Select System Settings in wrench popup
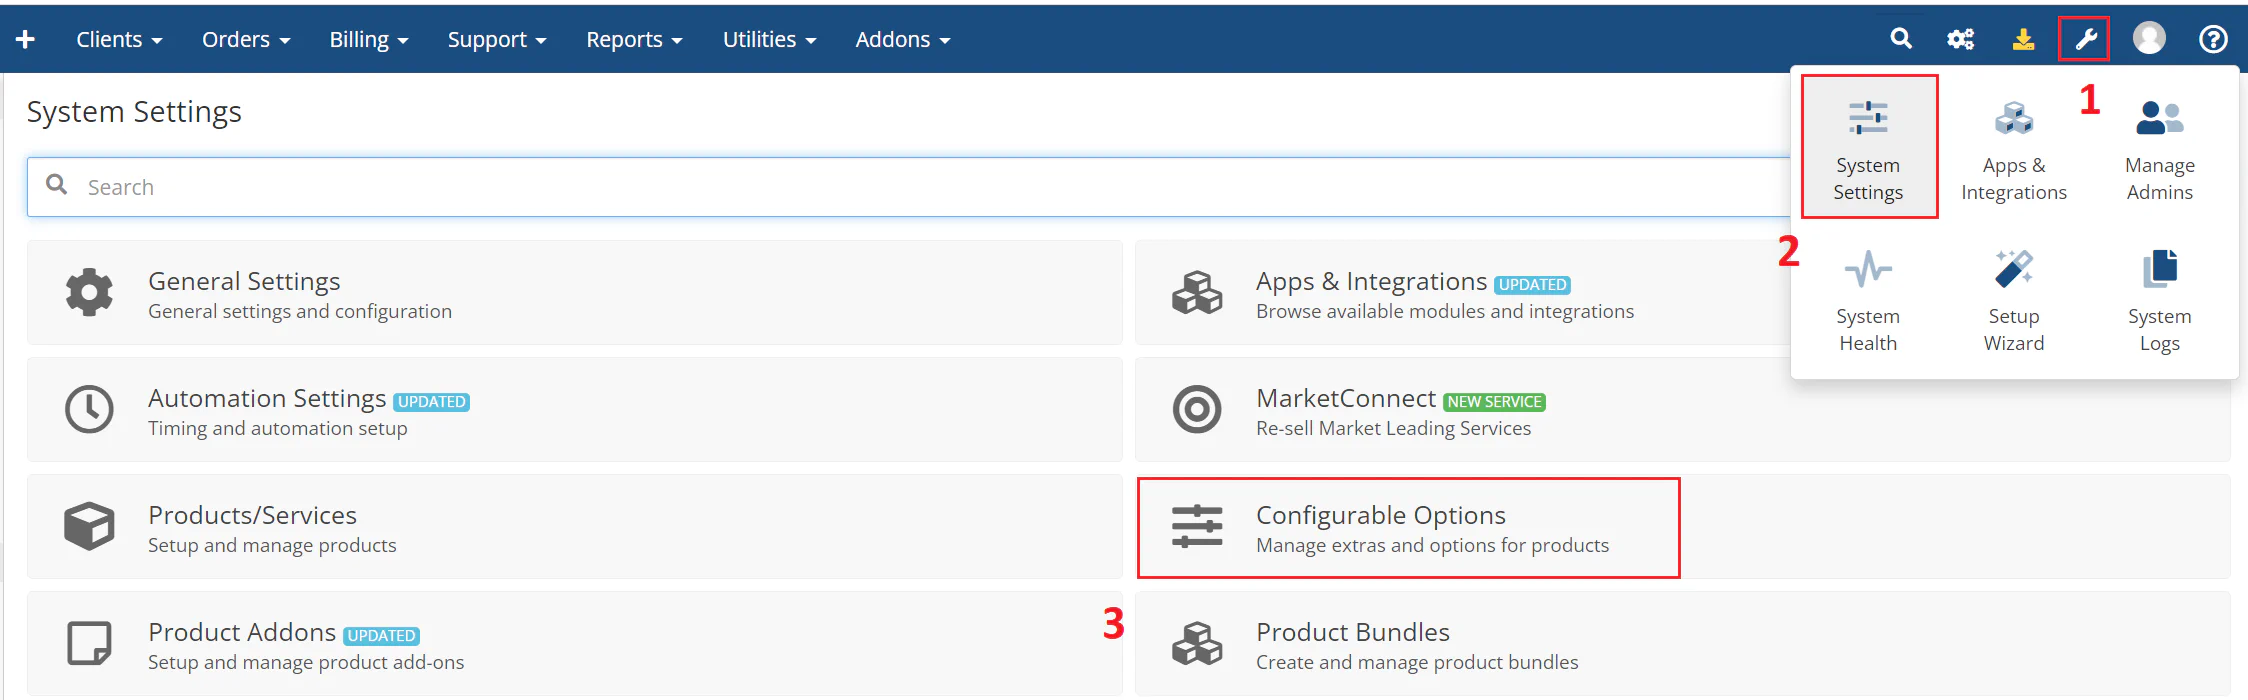This screenshot has width=2248, height=700. 1868,148
